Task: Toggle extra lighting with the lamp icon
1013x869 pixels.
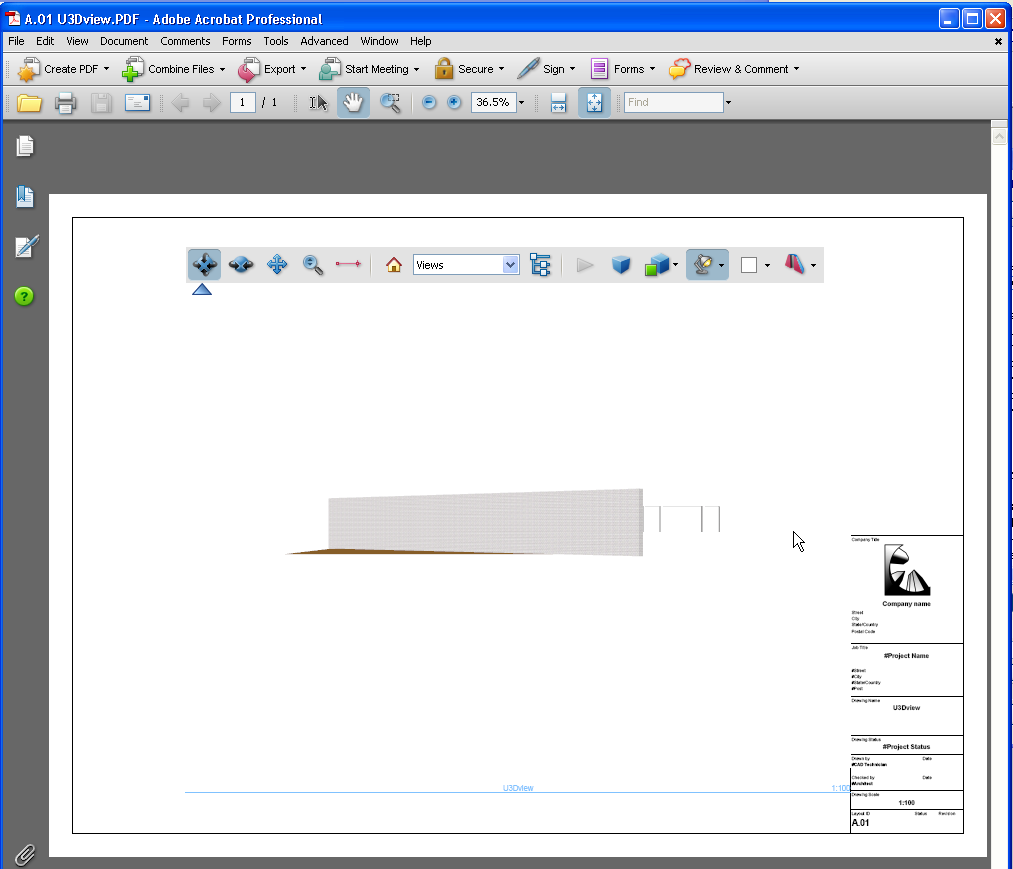Action: (x=703, y=264)
